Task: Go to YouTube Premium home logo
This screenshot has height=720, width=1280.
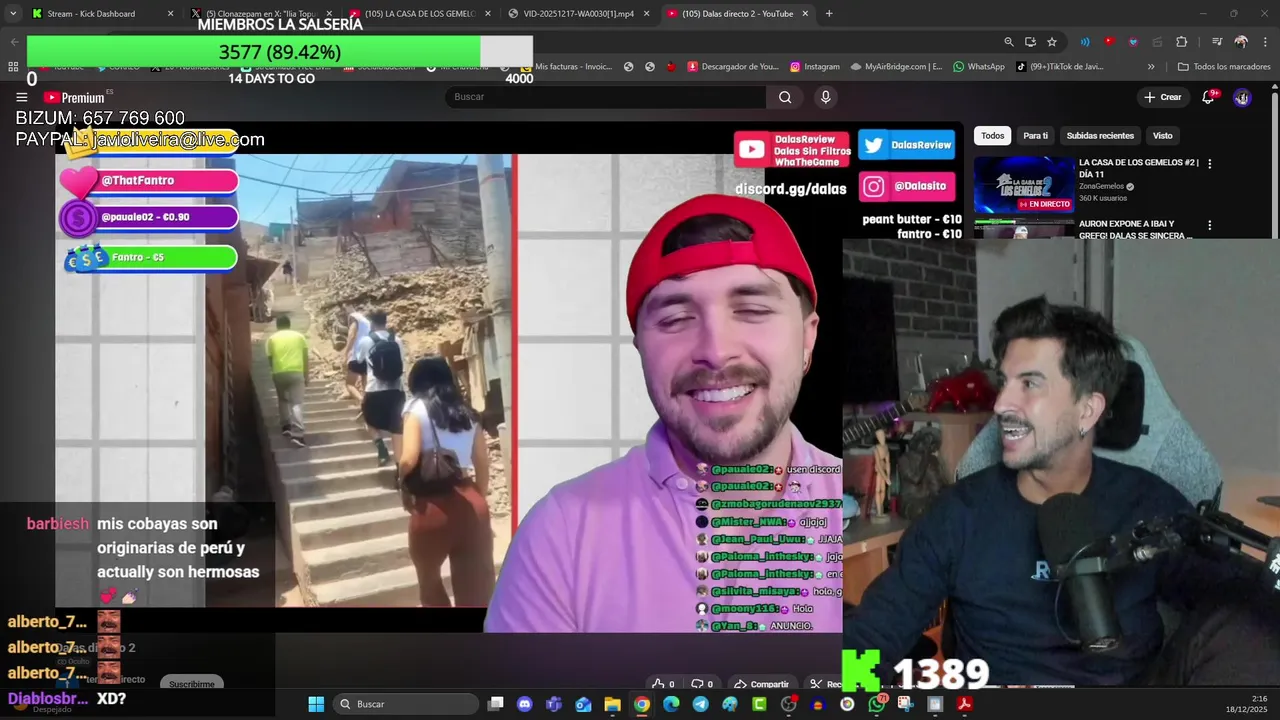Action: pyautogui.click(x=75, y=97)
